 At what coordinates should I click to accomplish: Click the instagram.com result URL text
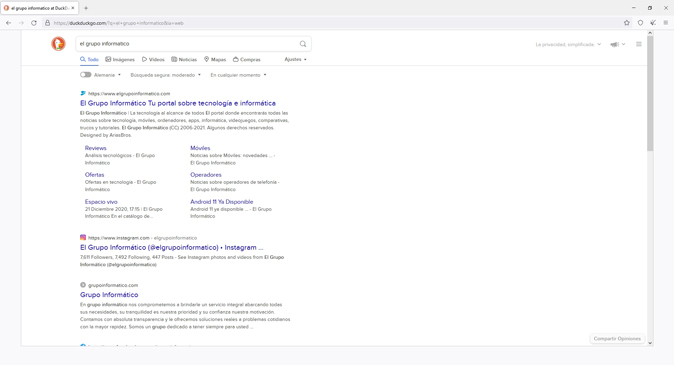pos(142,237)
